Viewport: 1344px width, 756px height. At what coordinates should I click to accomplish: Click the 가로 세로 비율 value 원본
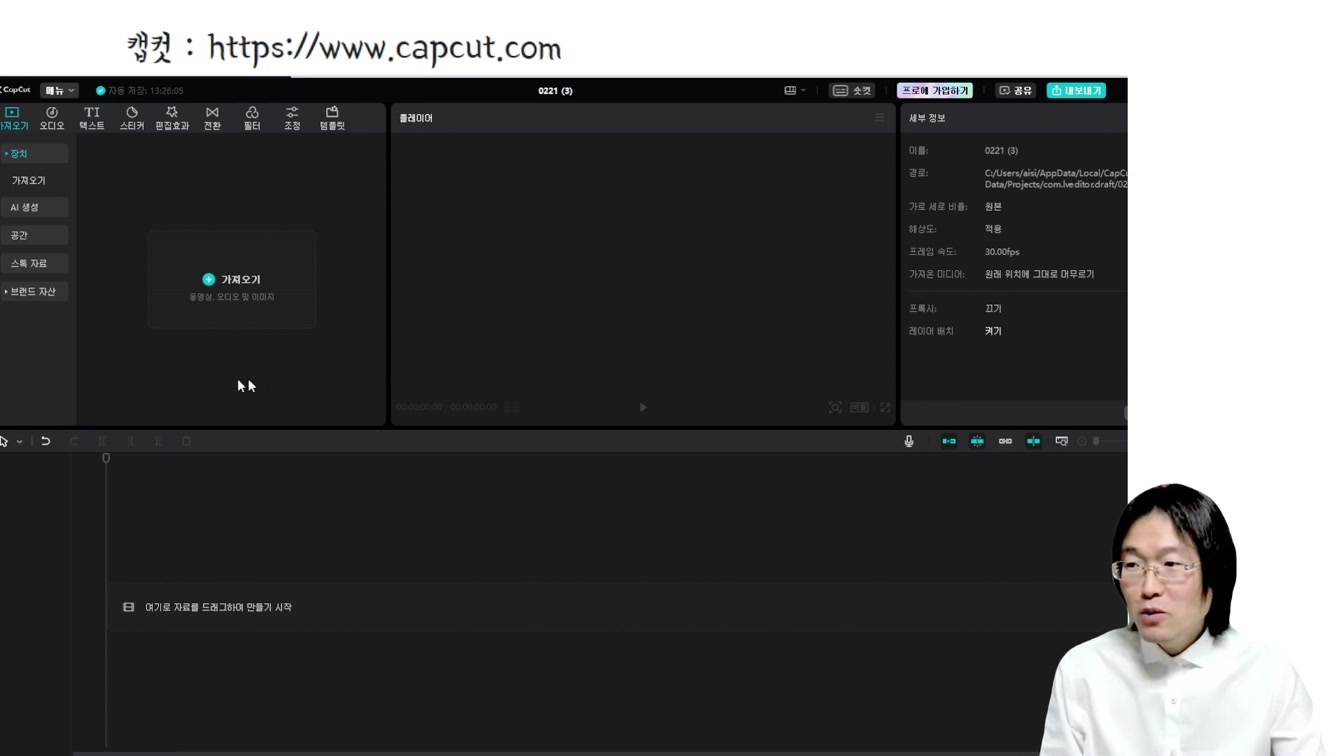993,207
